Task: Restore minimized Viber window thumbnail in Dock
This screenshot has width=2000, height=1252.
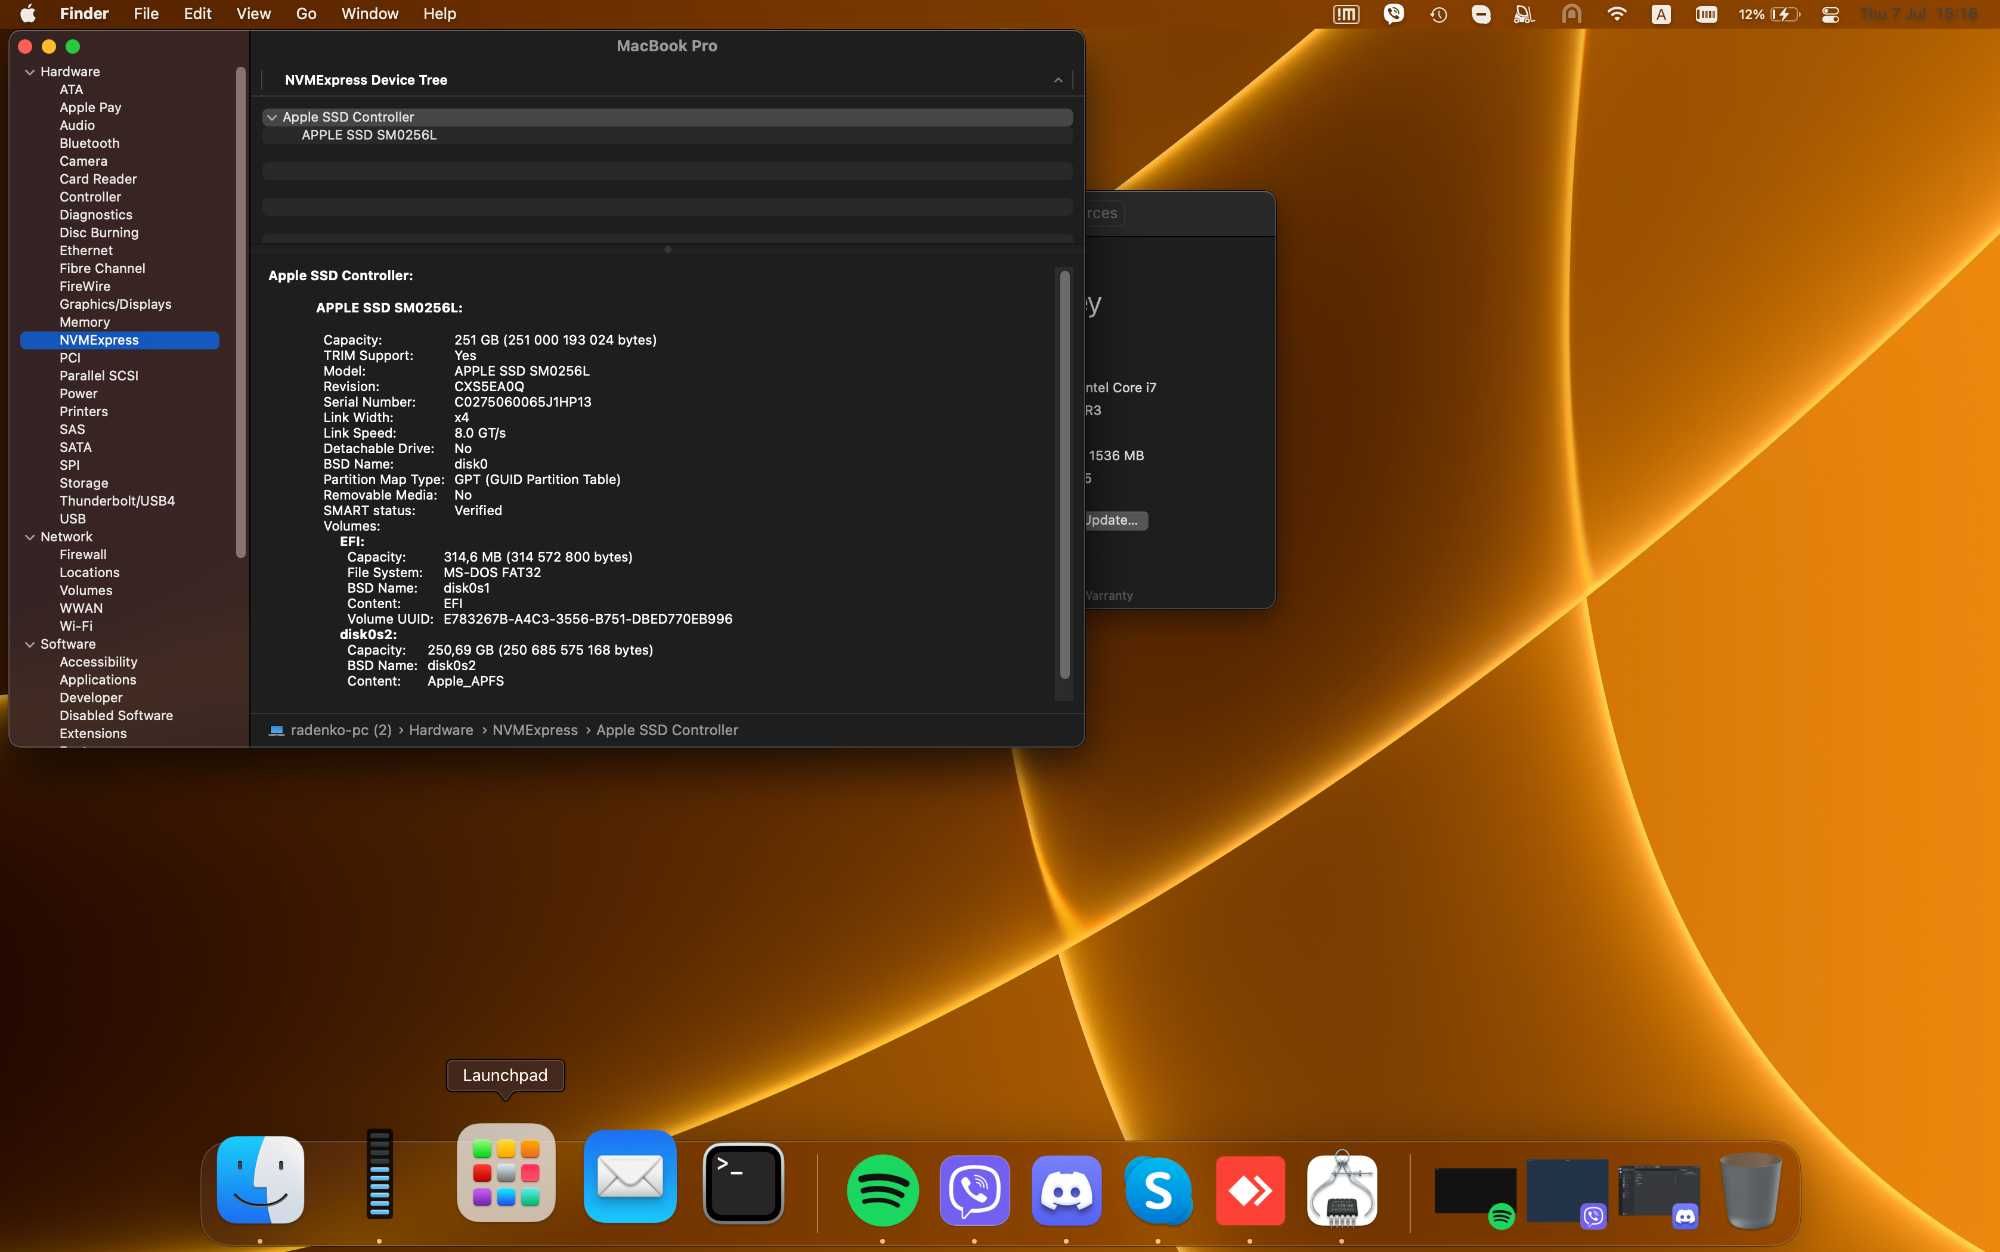Action: coord(1567,1192)
